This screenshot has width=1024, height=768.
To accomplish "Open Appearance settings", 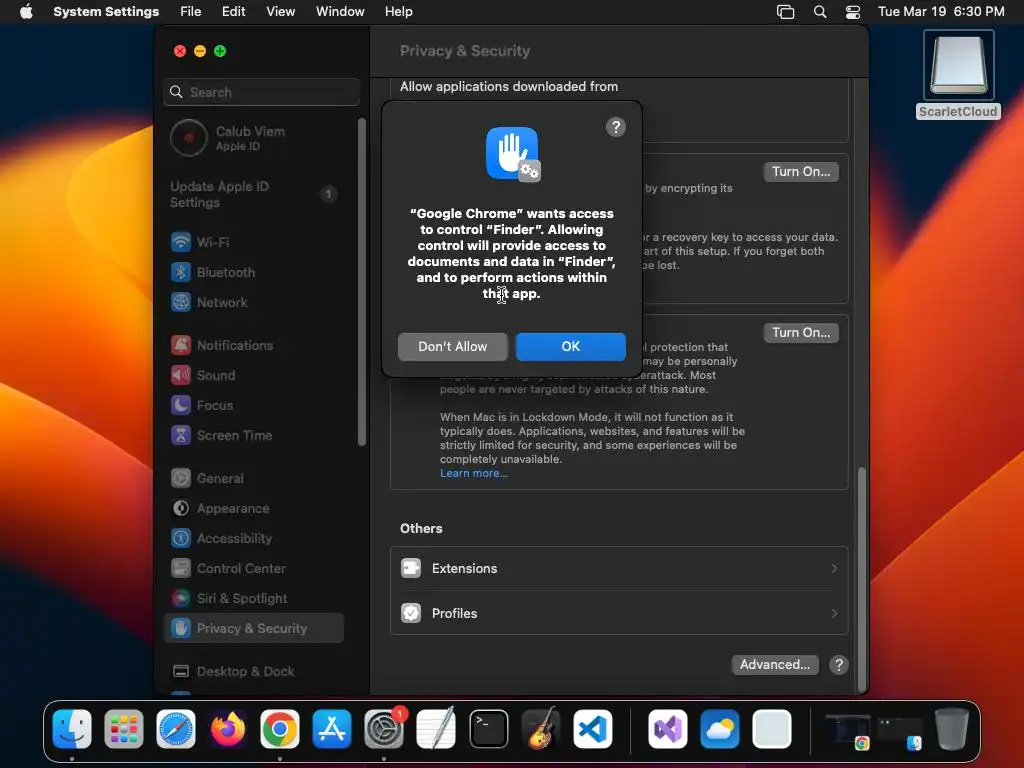I will click(254, 509).
